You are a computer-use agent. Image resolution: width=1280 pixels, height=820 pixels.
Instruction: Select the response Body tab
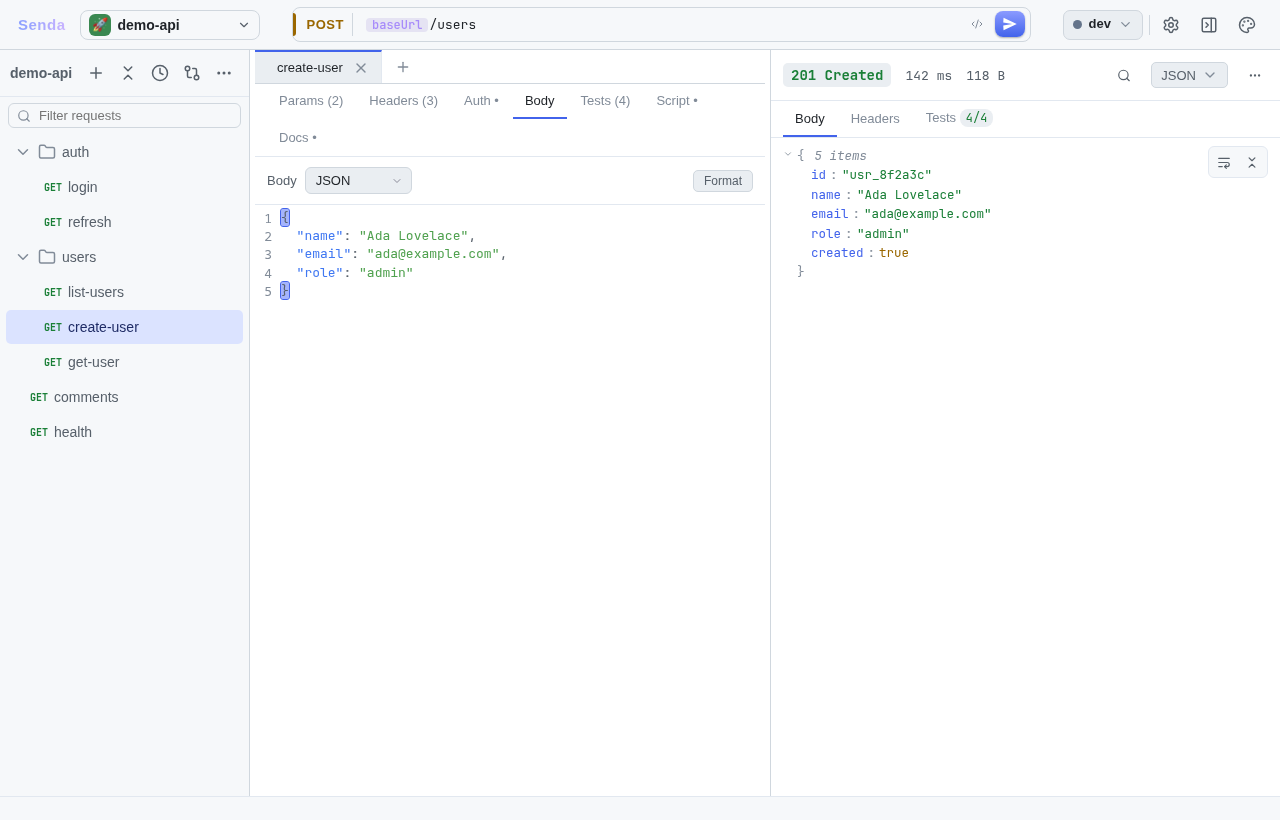810,119
